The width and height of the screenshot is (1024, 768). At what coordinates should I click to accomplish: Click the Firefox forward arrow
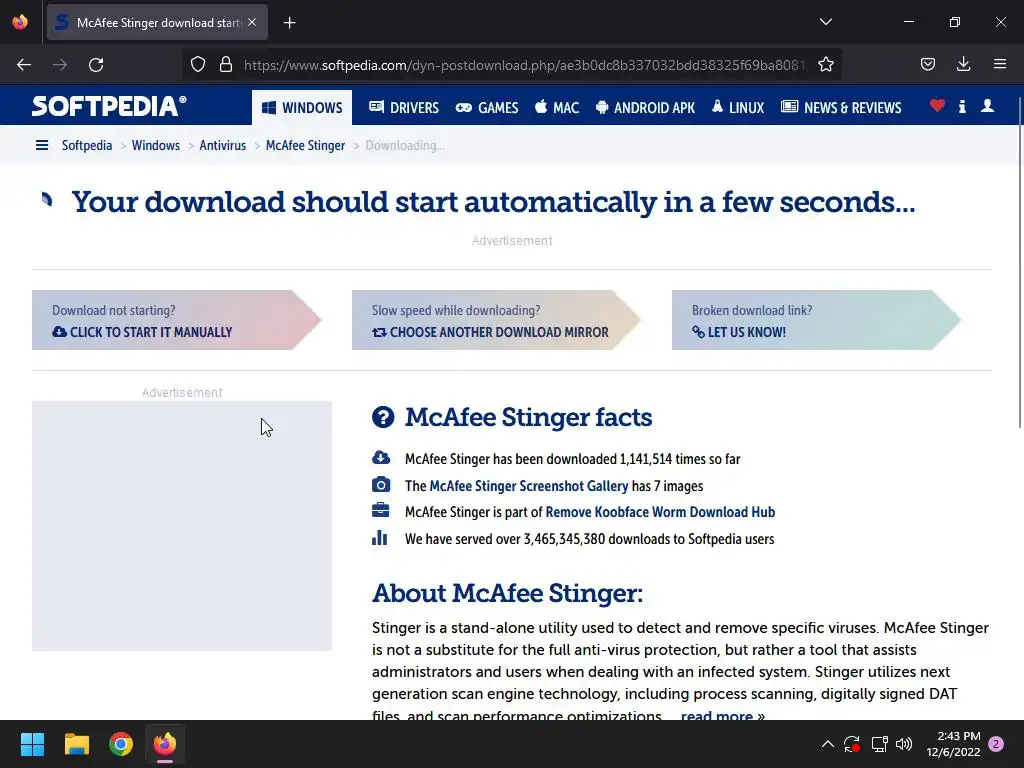pyautogui.click(x=60, y=65)
